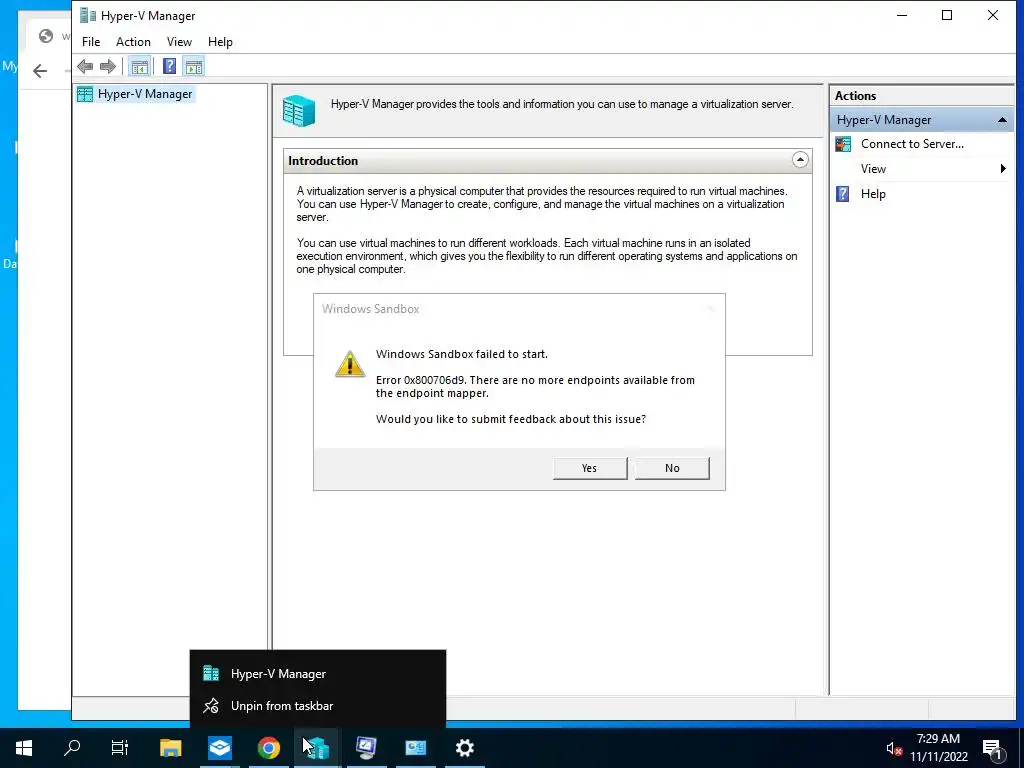1024x768 pixels.
Task: Toggle the Show/Hide Action Pane toolbar icon
Action: 194,66
